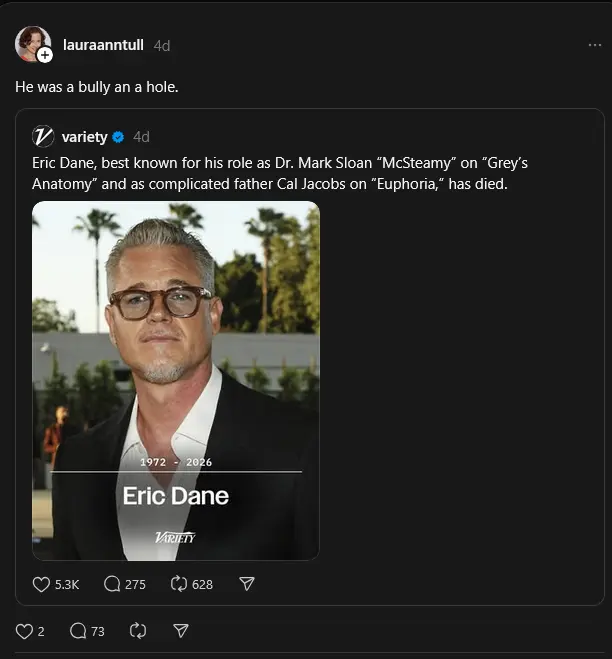
Task: Repost the quoted Variety post (628)
Action: pos(180,584)
